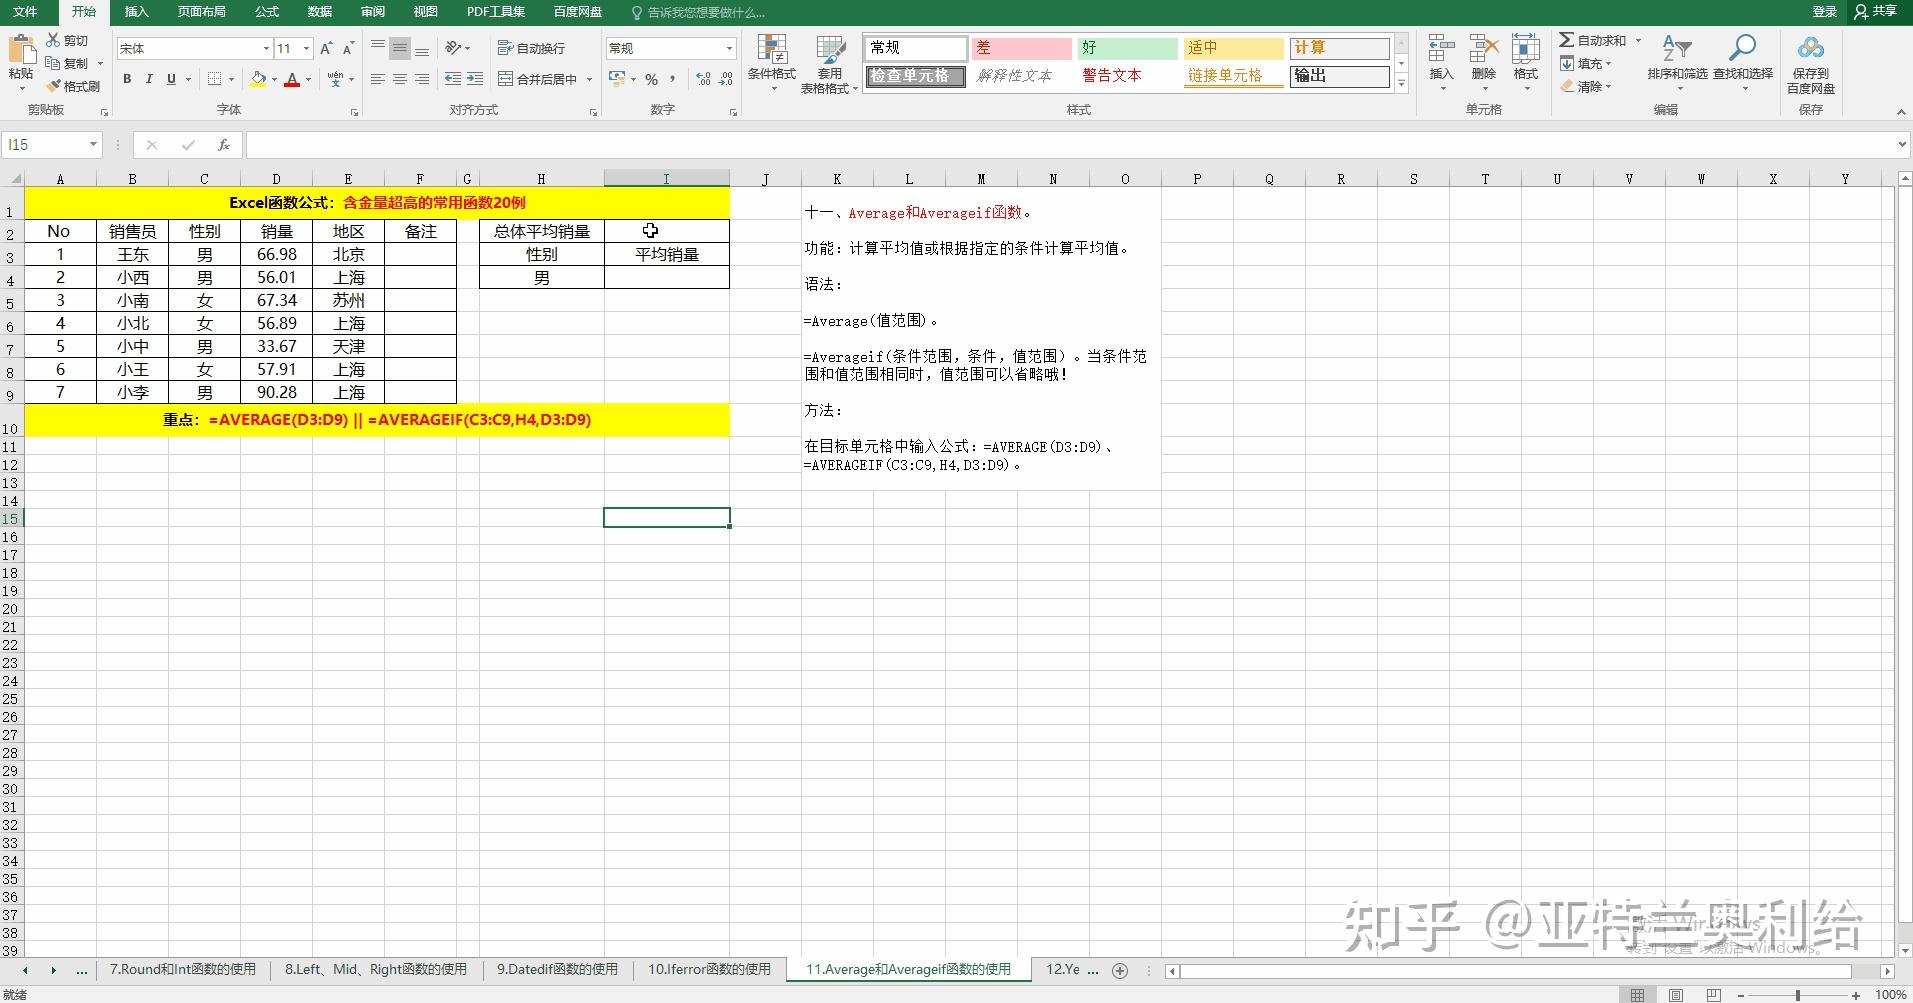Increase decimal places
Image resolution: width=1913 pixels, height=1003 pixels.
coord(703,79)
